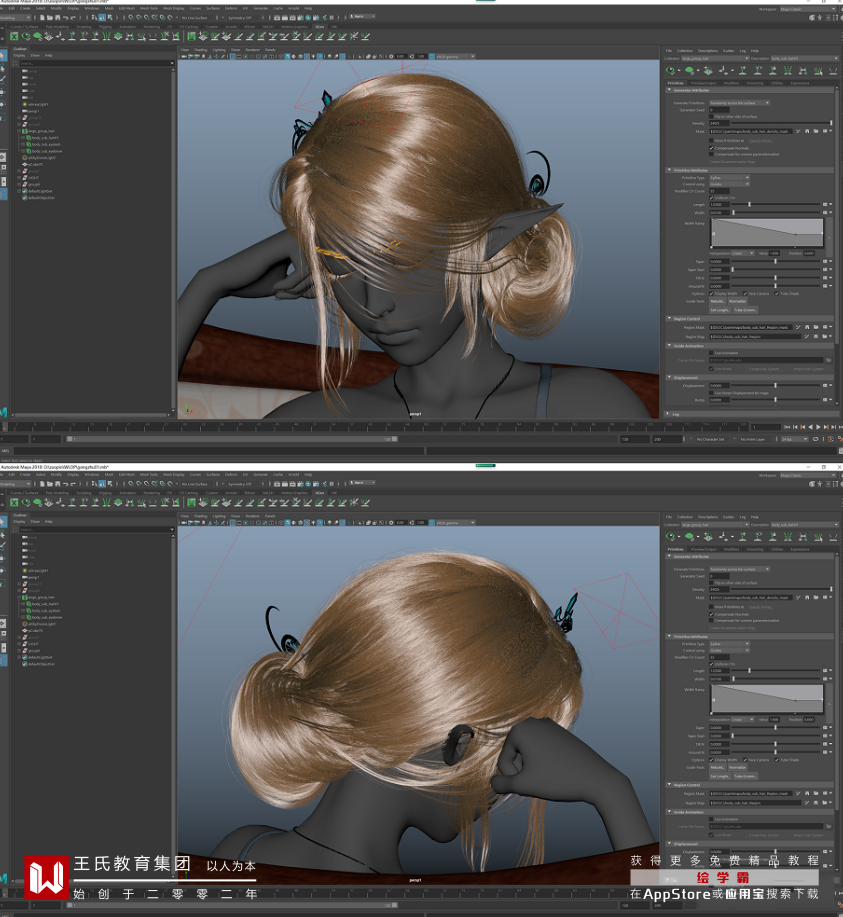Open Interpolation Linear dropdown in upper window
This screenshot has width=843, height=917.
pos(742,253)
